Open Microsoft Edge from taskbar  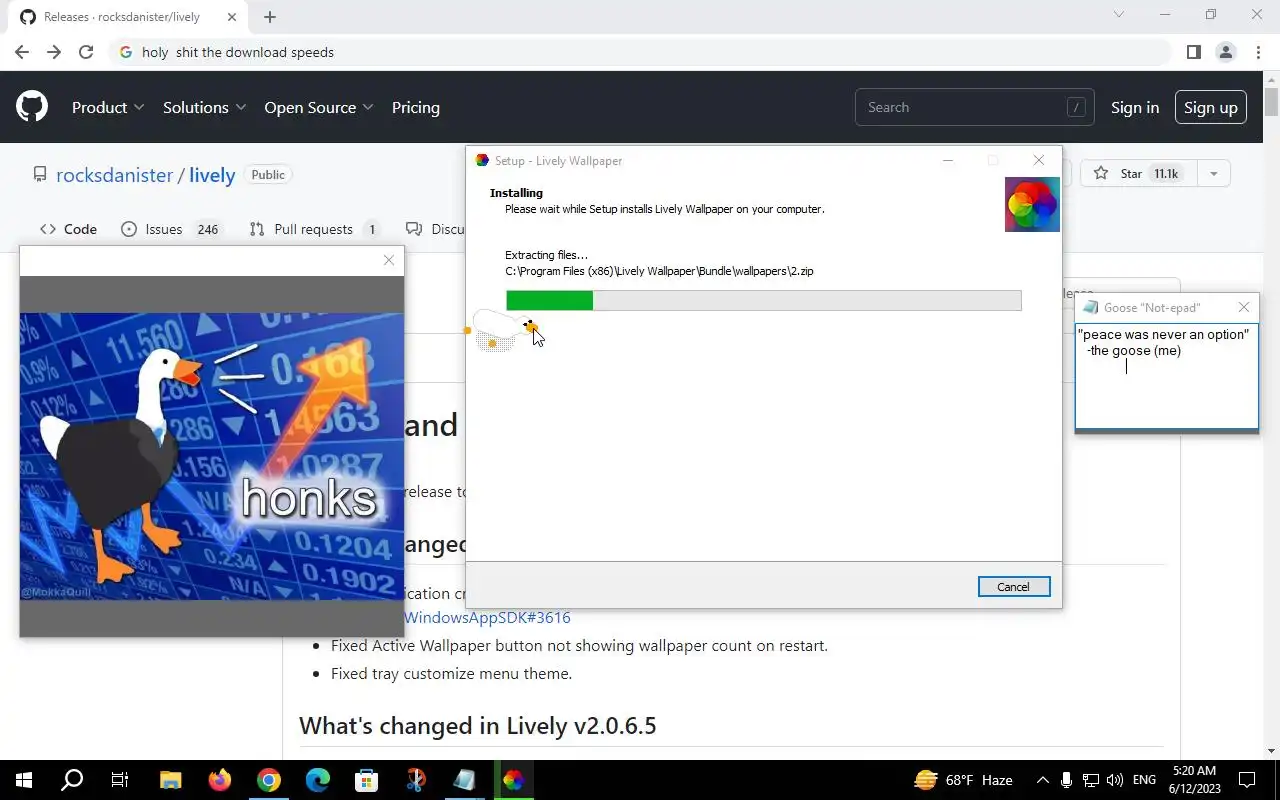[317, 780]
